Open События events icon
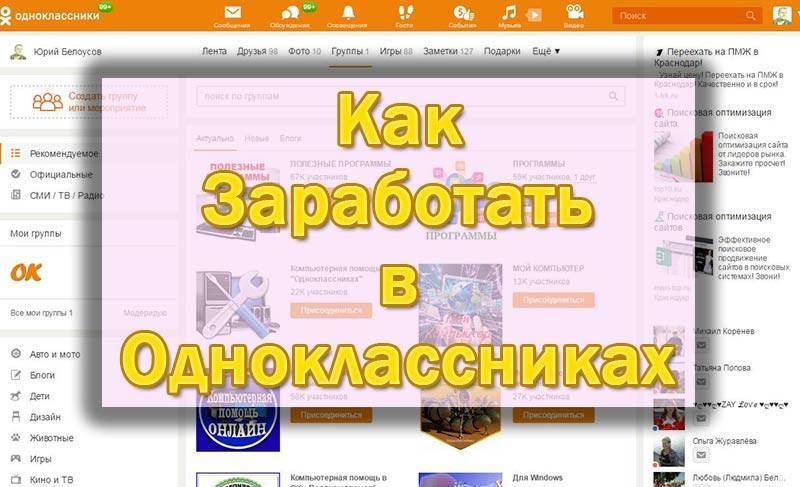 (463, 13)
